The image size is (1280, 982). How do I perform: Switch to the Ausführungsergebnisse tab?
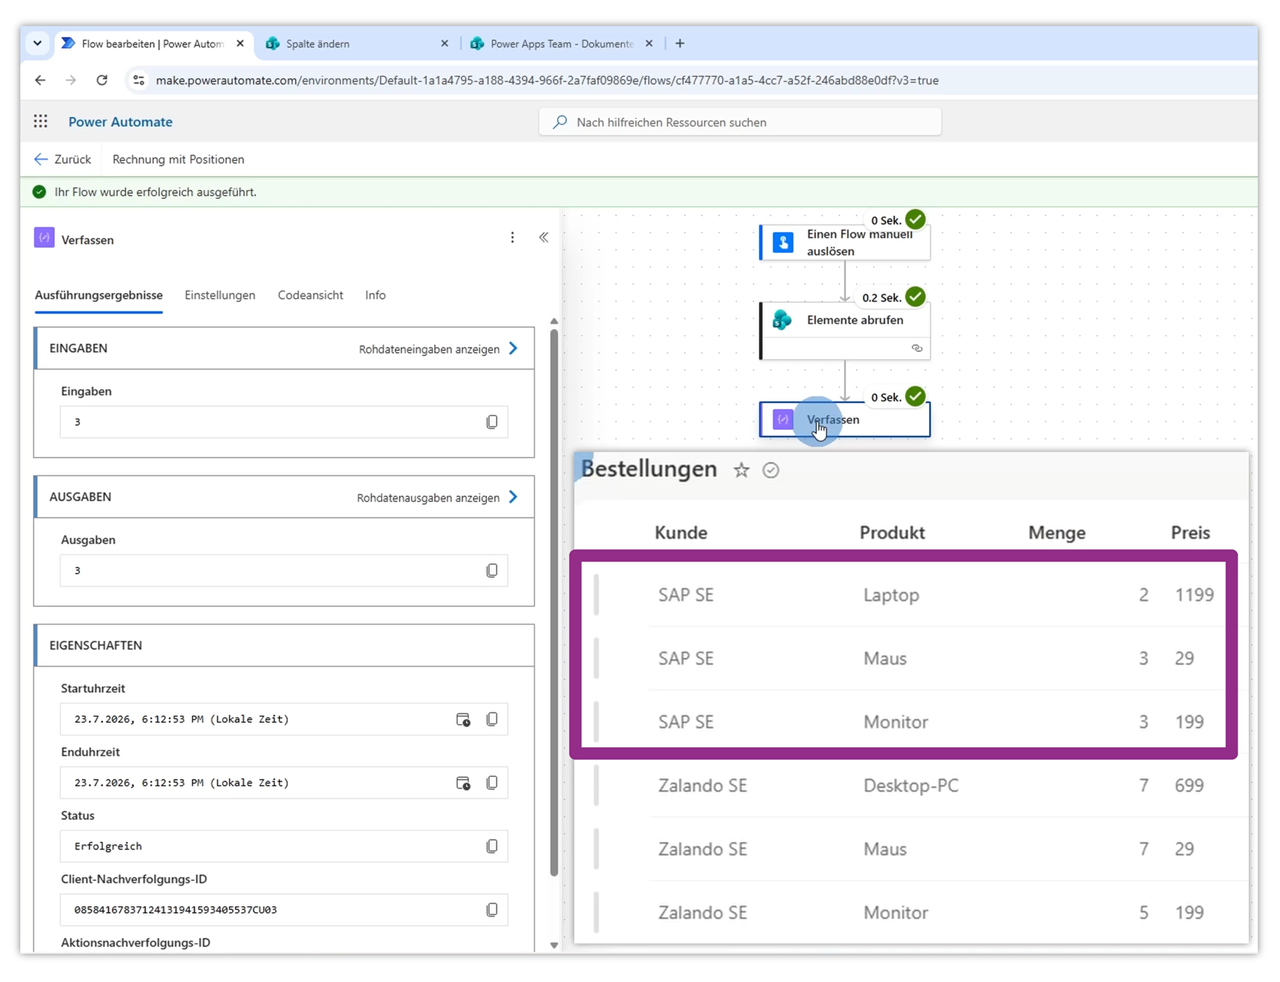point(99,295)
